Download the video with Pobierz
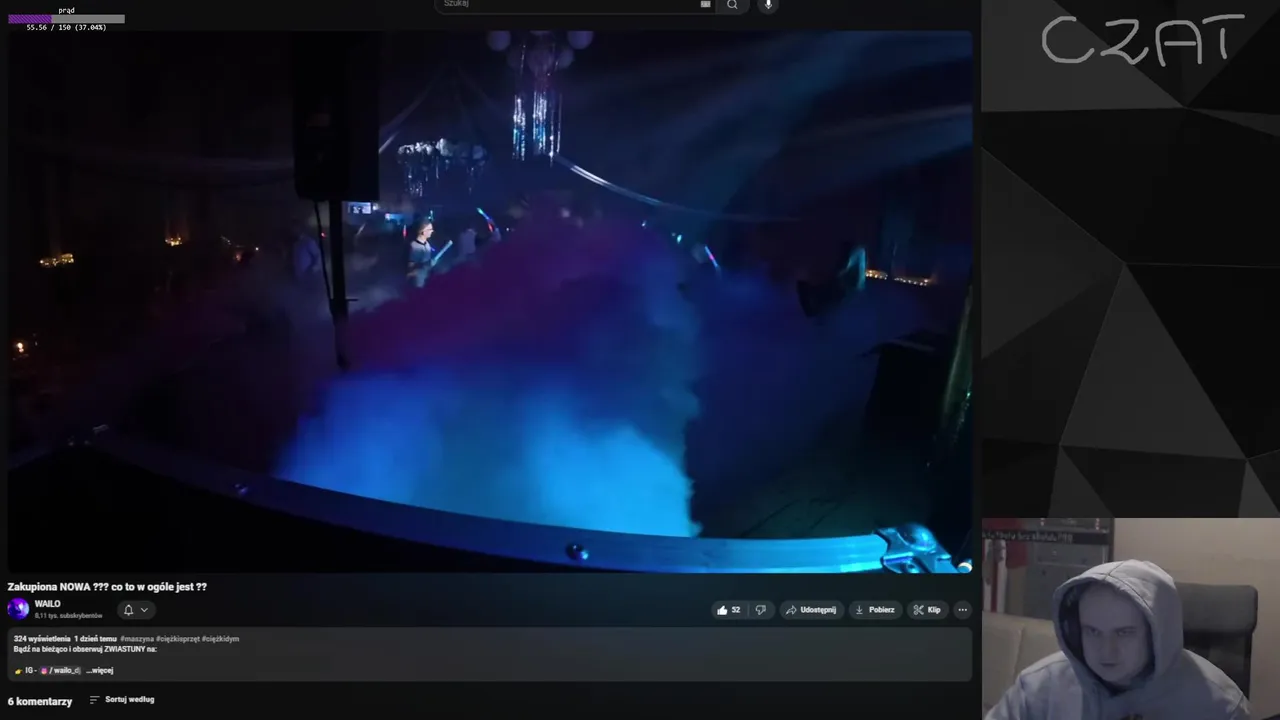Image resolution: width=1280 pixels, height=720 pixels. click(875, 610)
